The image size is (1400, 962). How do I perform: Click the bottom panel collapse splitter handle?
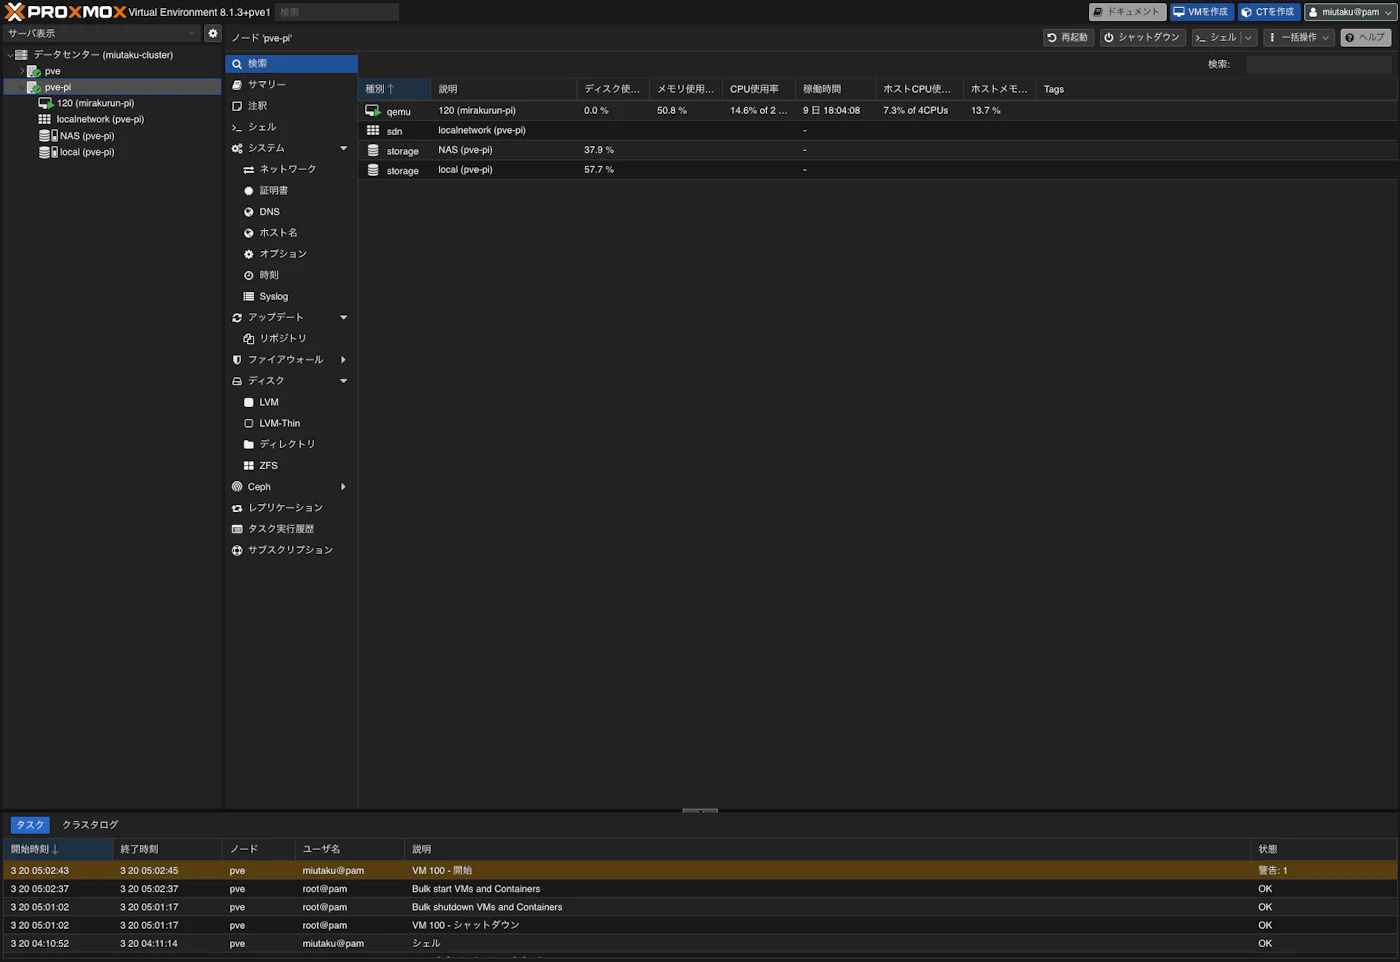(x=700, y=811)
